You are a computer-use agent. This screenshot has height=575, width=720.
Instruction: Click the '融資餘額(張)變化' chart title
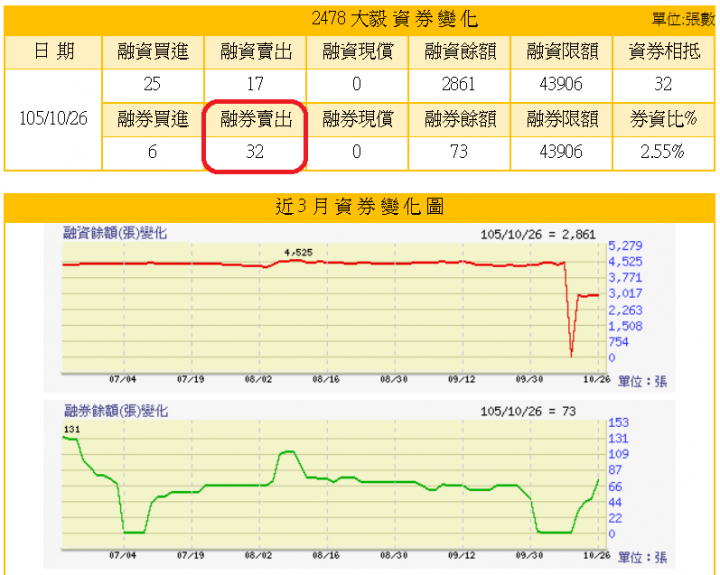(x=115, y=233)
